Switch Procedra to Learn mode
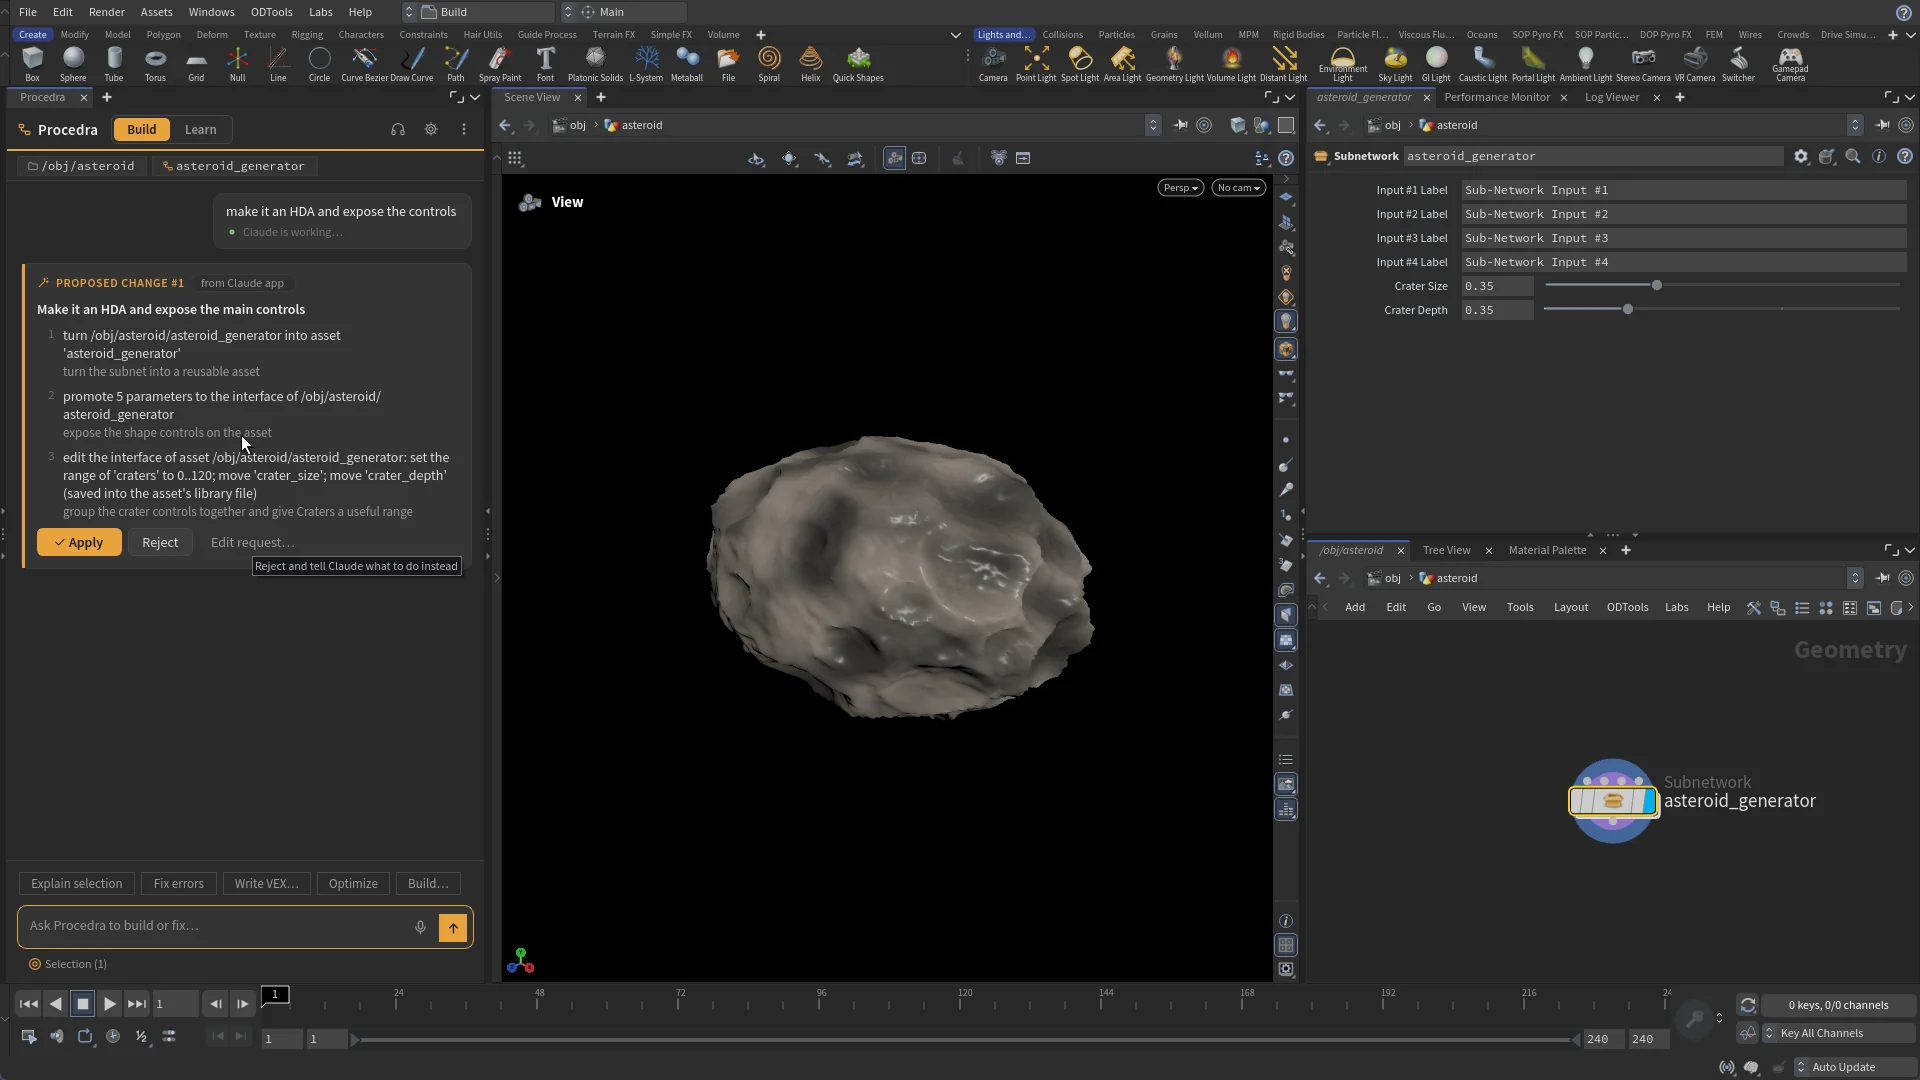 (x=200, y=129)
